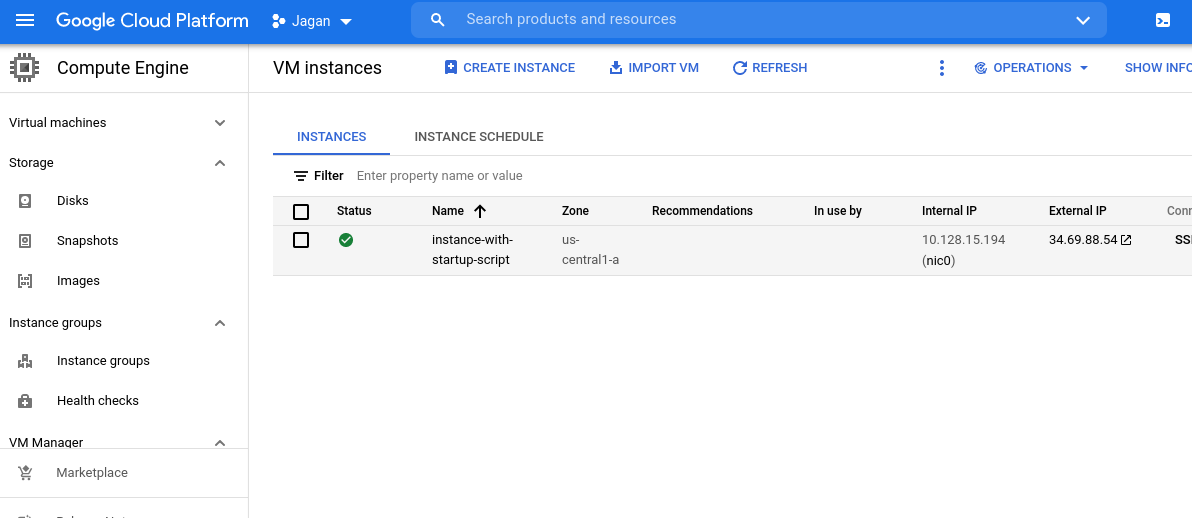Click REFRESH button
This screenshot has height=518, width=1192.
(770, 68)
